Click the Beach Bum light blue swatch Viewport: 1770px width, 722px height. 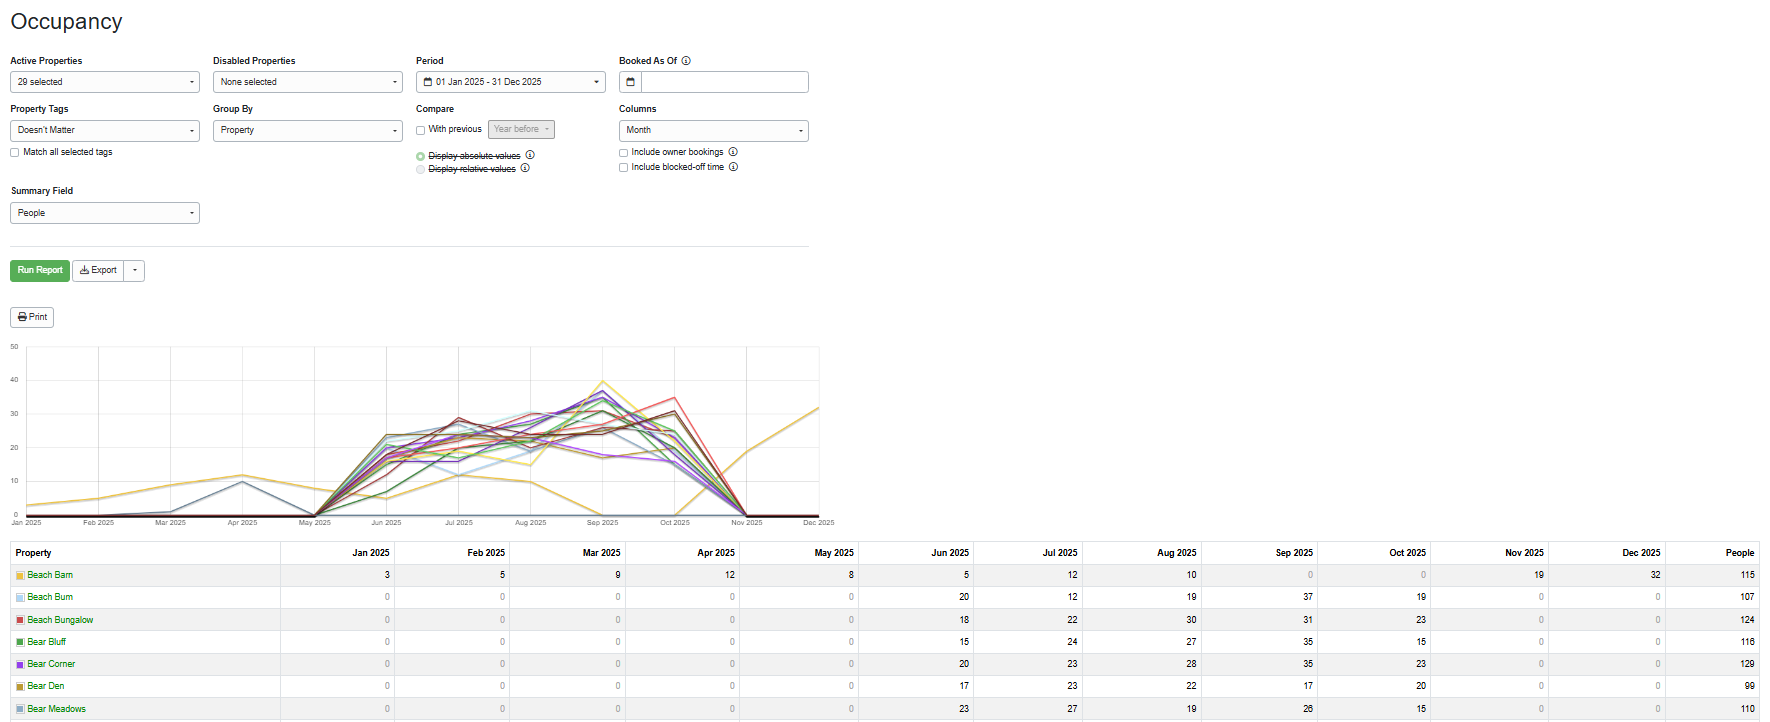click(20, 598)
